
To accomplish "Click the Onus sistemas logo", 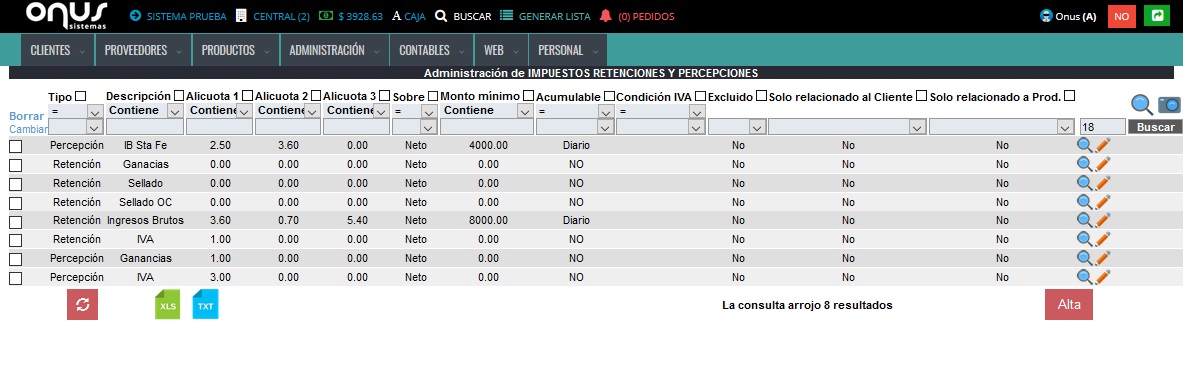I will 67,16.
